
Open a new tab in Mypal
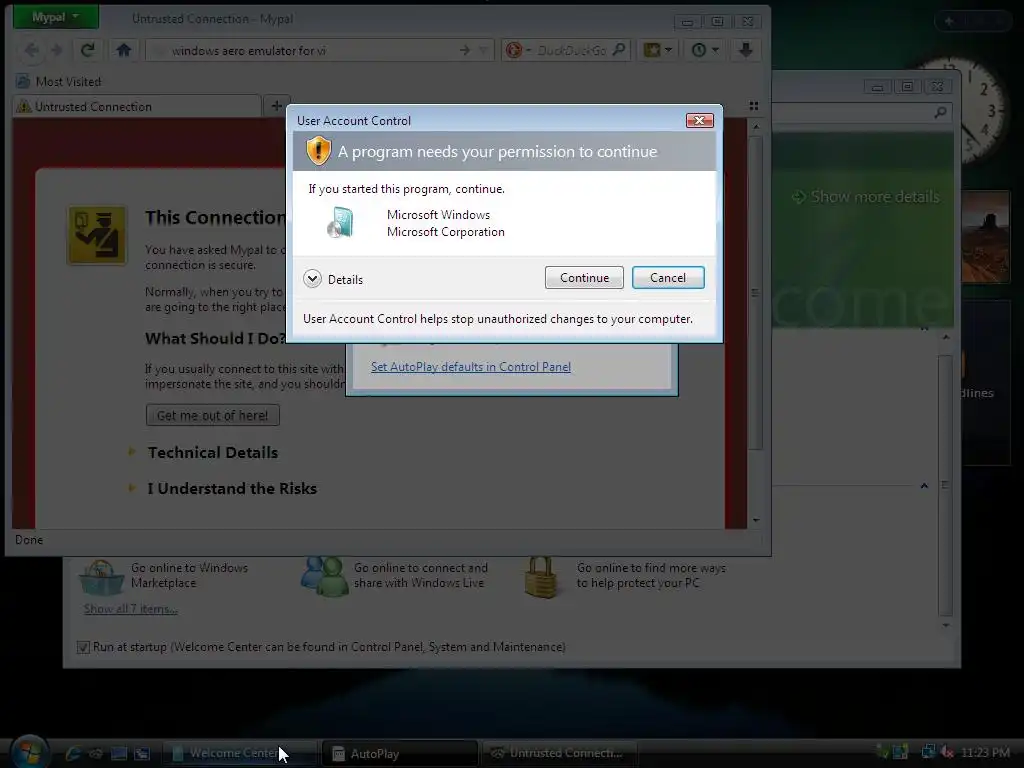(x=277, y=106)
